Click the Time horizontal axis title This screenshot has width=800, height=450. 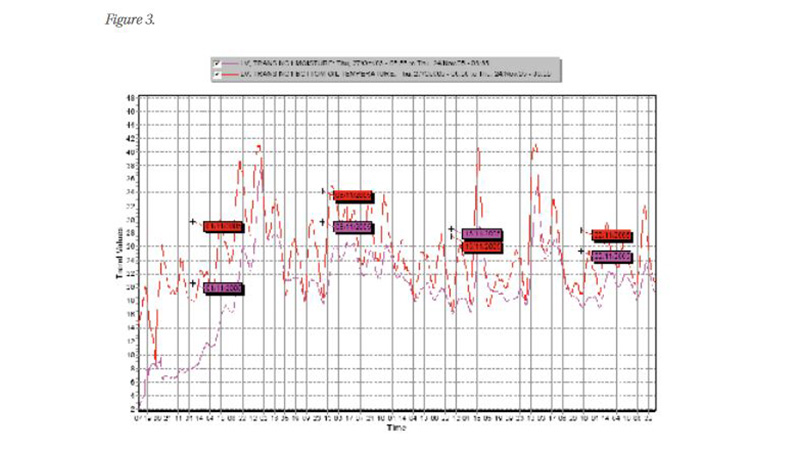(395, 426)
